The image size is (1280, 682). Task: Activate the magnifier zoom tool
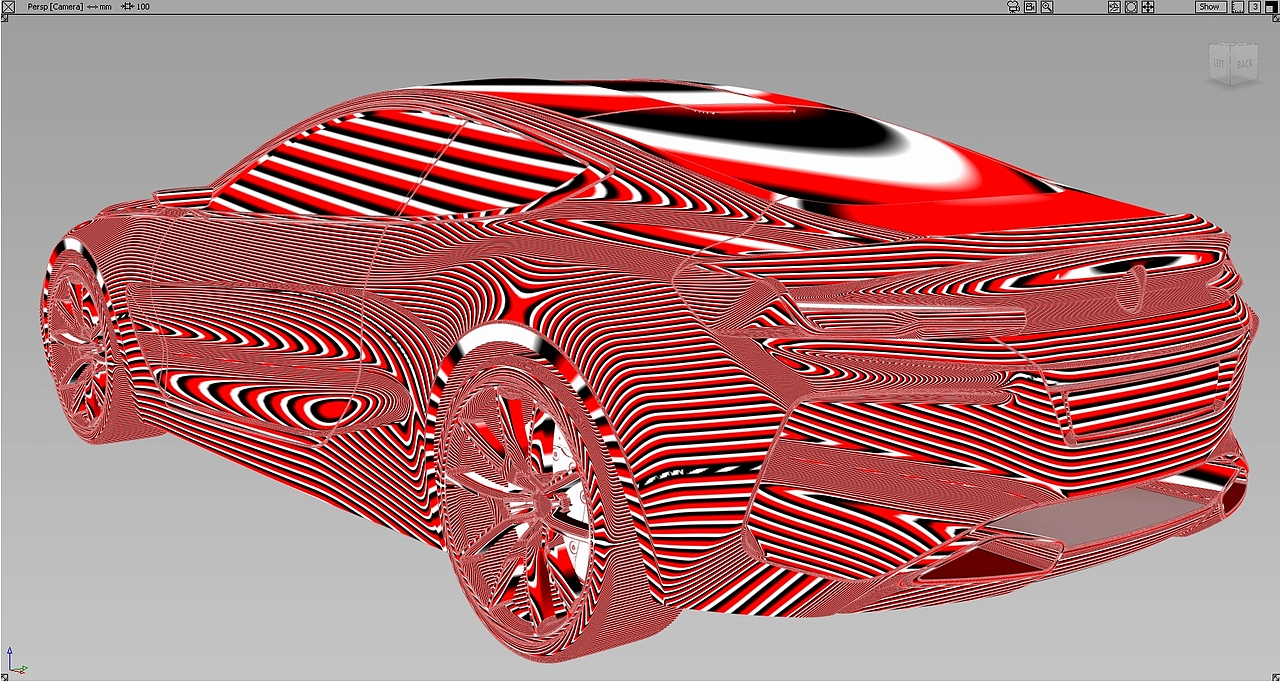[1047, 7]
